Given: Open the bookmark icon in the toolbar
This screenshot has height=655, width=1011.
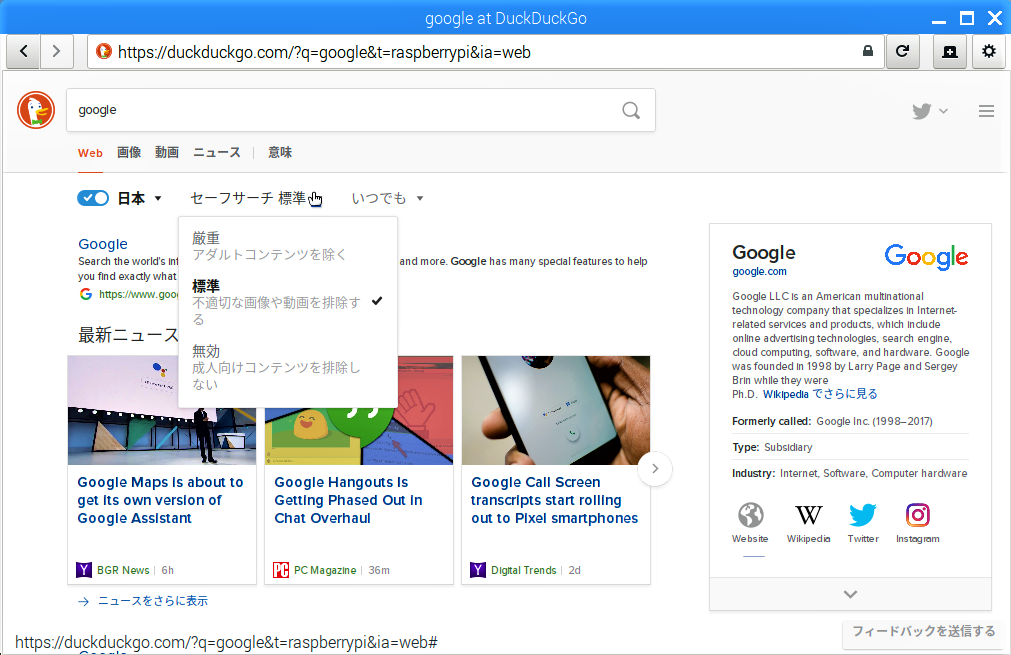Looking at the screenshot, I should (950, 52).
